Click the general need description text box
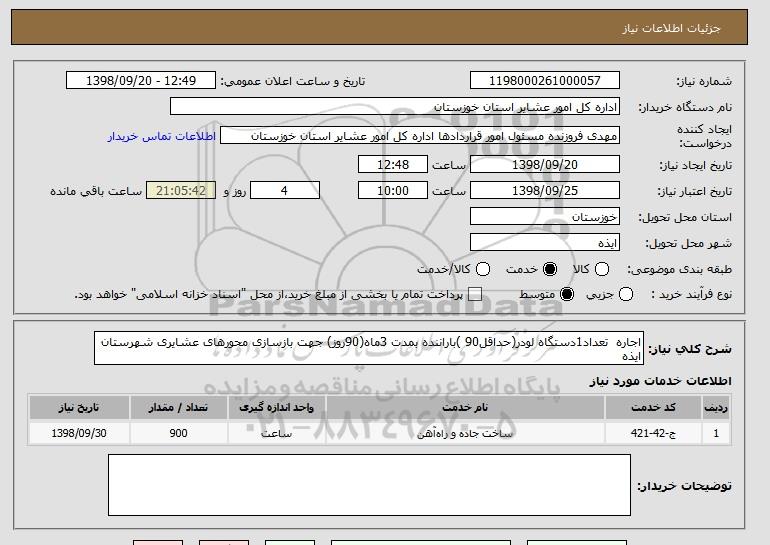This screenshot has width=770, height=545. click(369, 348)
